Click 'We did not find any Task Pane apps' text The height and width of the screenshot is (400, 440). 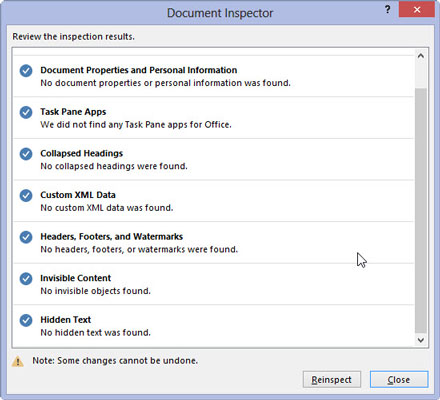pos(136,125)
